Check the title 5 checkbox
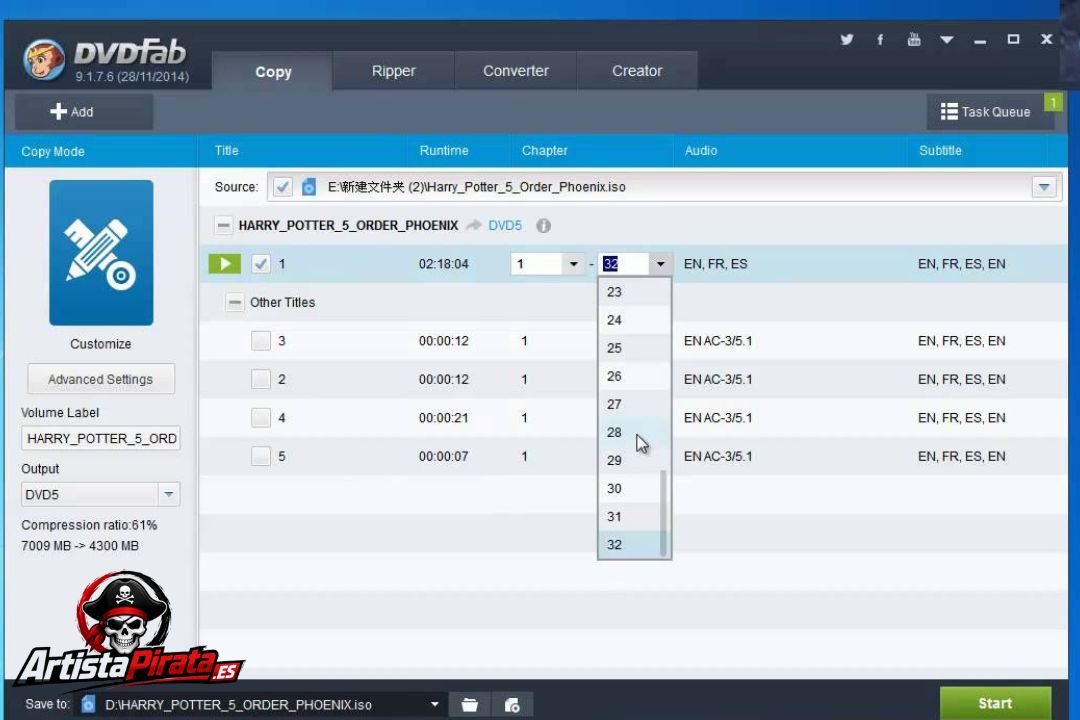 (260, 456)
